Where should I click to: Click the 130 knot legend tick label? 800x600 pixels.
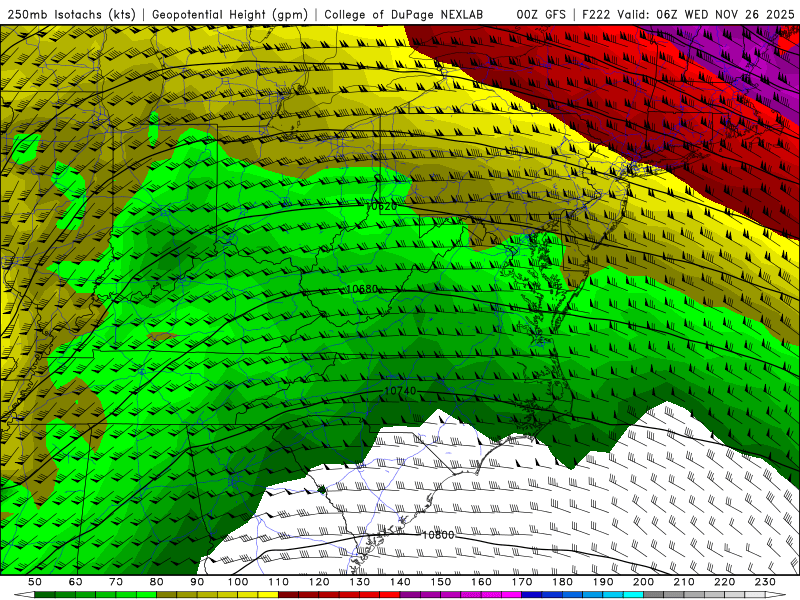pos(359,582)
